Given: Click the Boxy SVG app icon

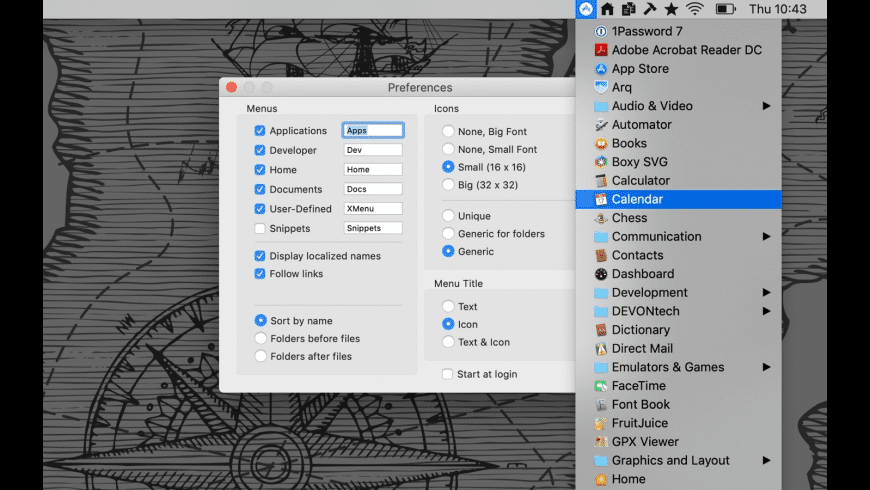Looking at the screenshot, I should coord(601,162).
